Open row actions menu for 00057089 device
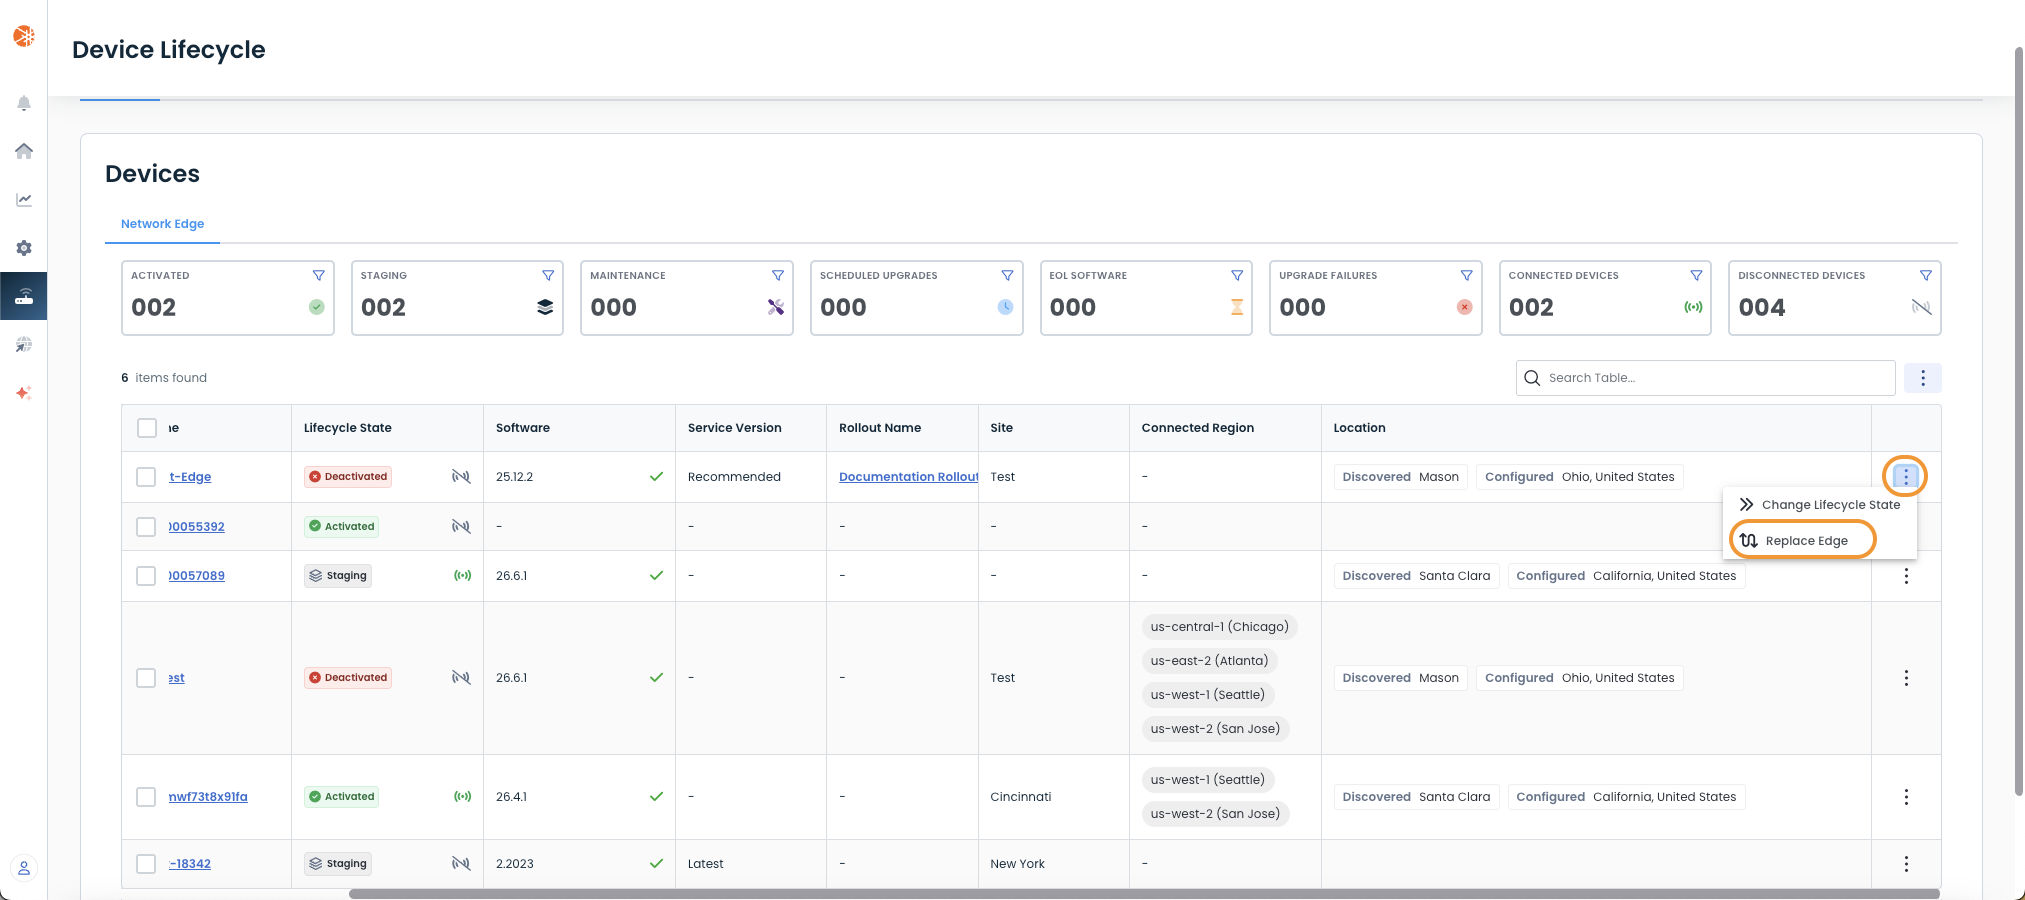Image resolution: width=2025 pixels, height=900 pixels. click(x=1906, y=576)
